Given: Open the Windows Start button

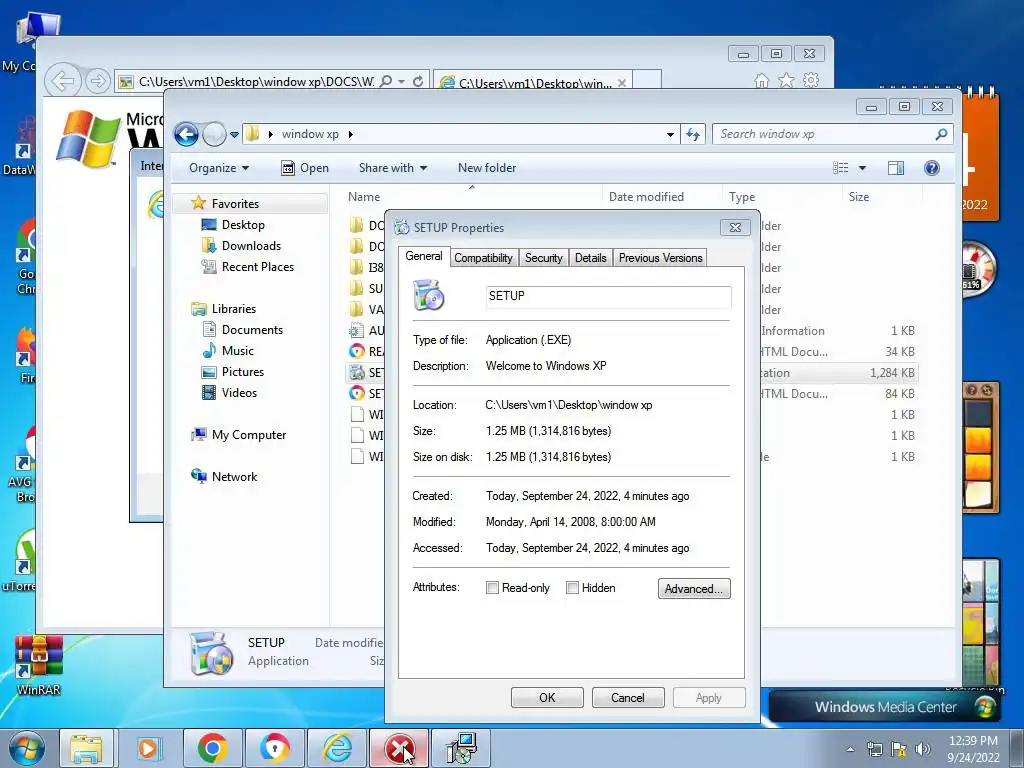Looking at the screenshot, I should click(x=27, y=748).
